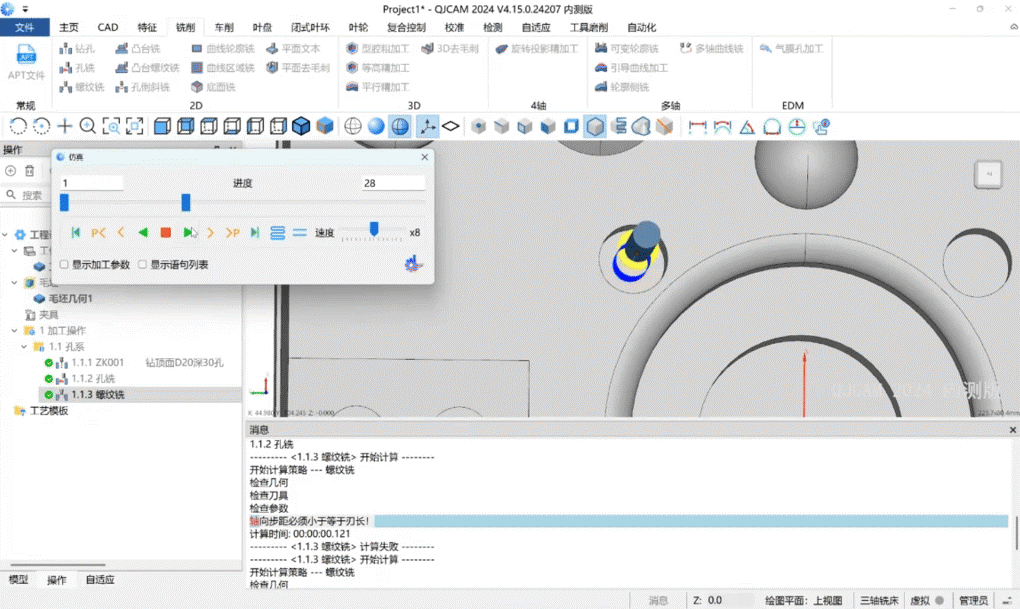Collapse the top 工程 root node

tap(6, 235)
